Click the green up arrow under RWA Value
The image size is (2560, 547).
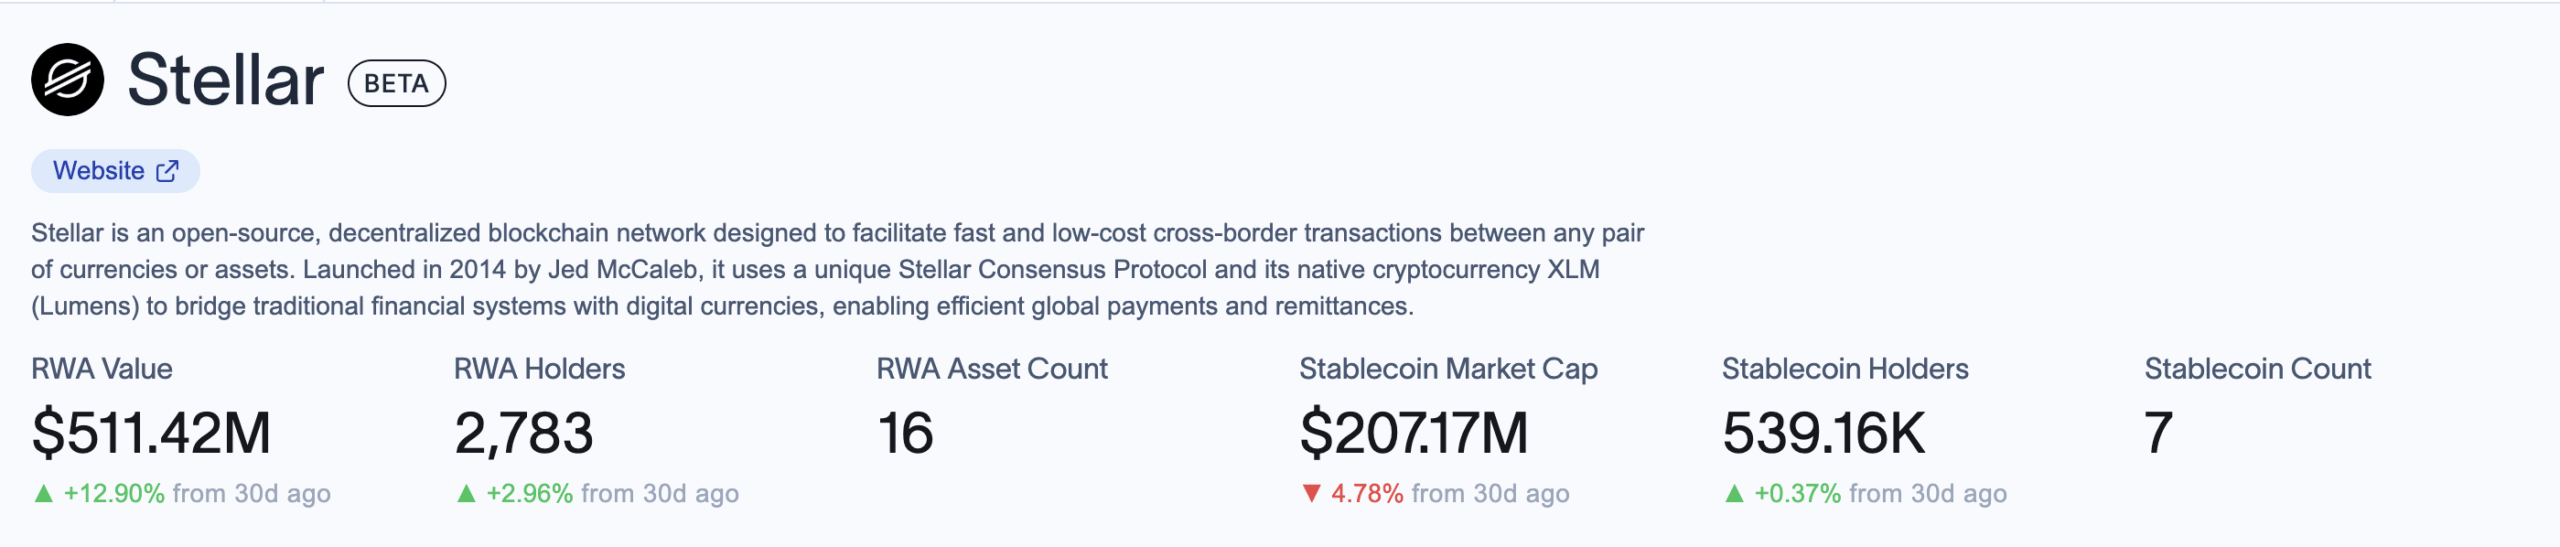[x=43, y=493]
